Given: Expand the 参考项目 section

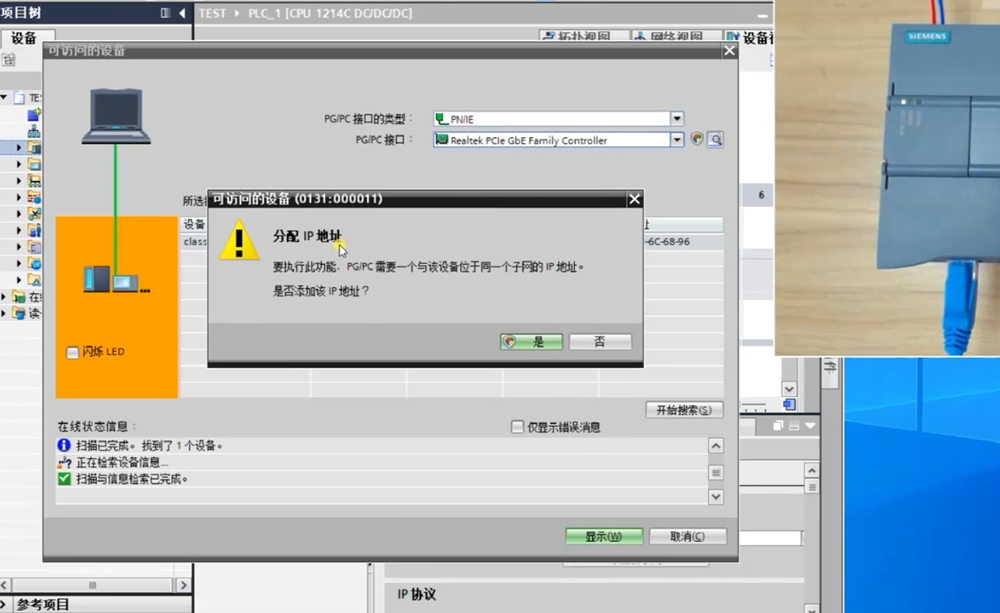Looking at the screenshot, I should click(x=8, y=604).
